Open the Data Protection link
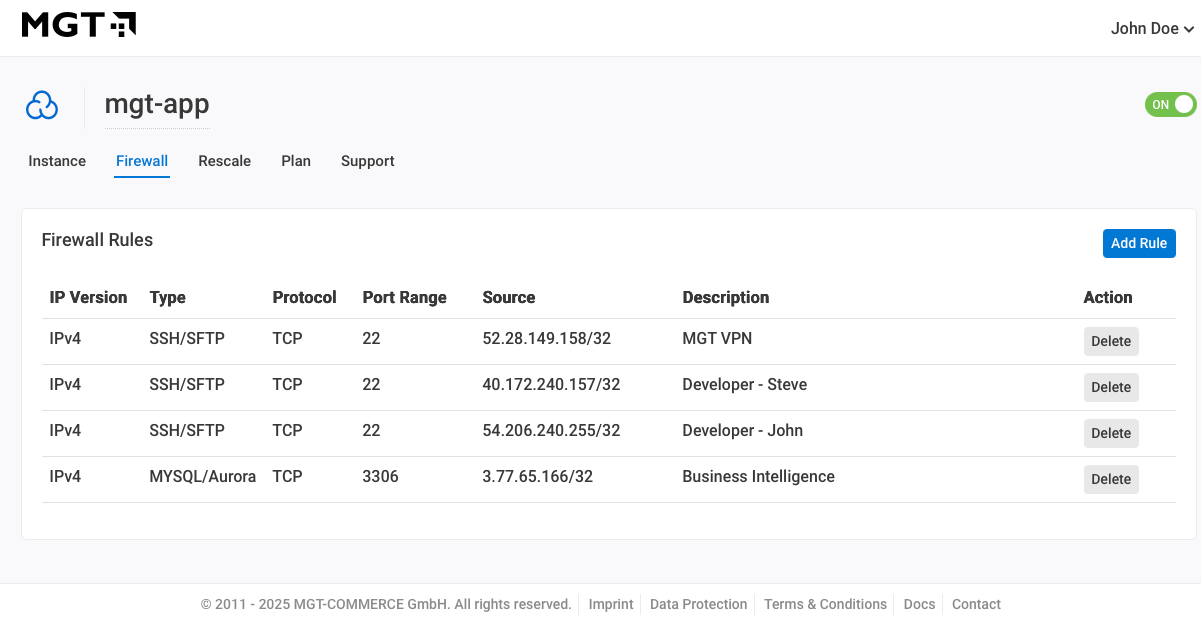This screenshot has height=627, width=1201. coord(699,604)
